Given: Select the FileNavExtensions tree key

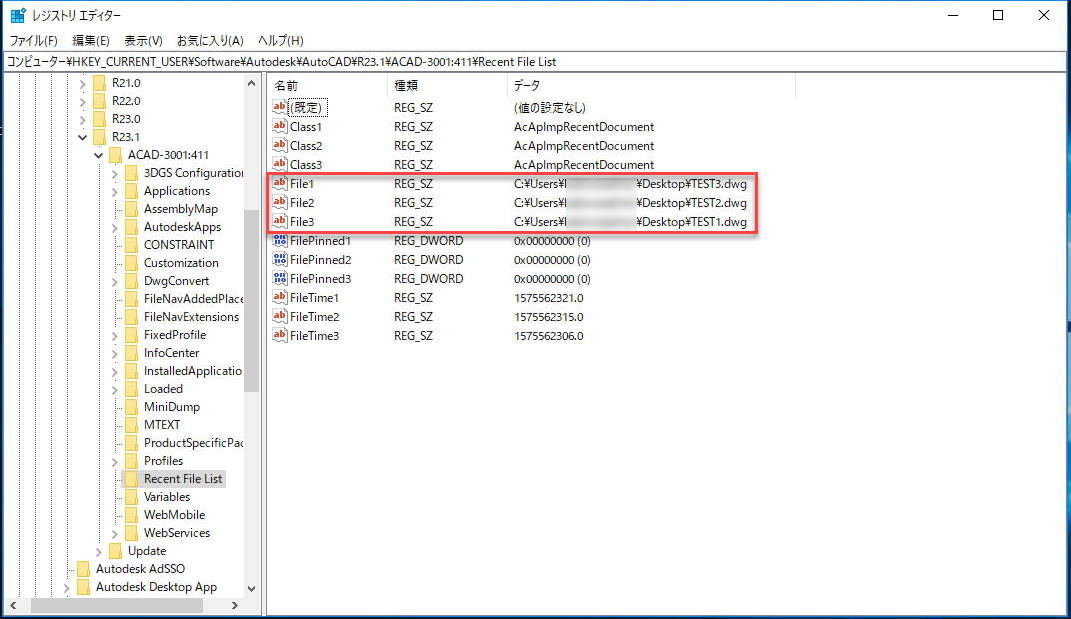Looking at the screenshot, I should click(x=191, y=317).
